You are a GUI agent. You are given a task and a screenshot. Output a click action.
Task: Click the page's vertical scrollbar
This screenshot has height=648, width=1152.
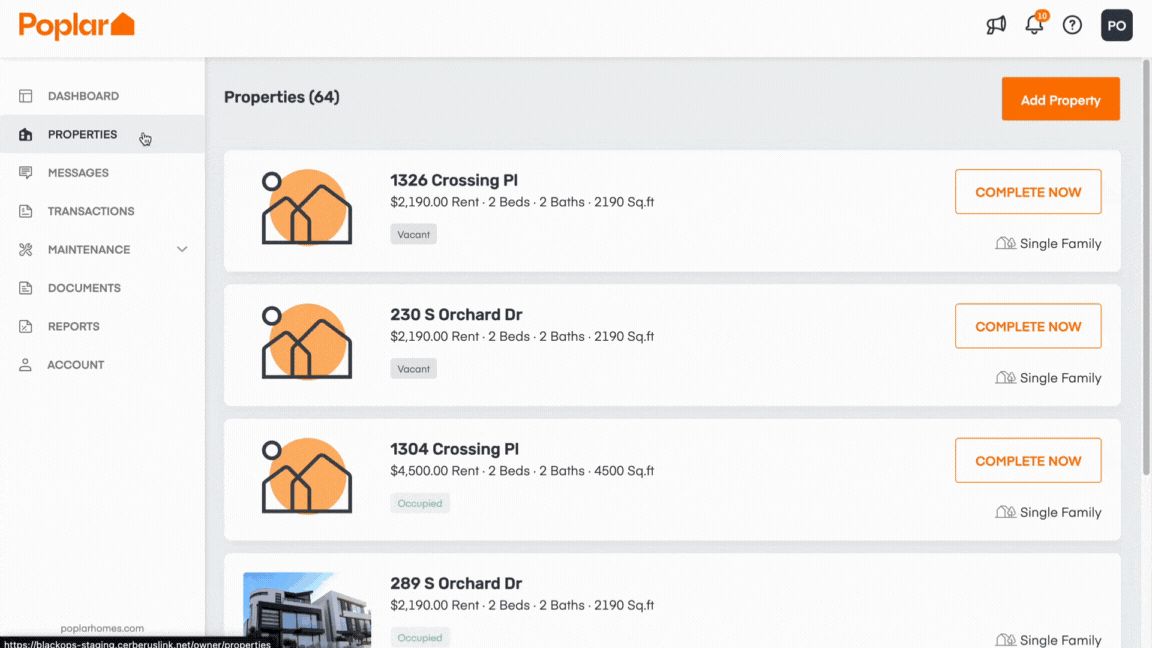click(1146, 268)
